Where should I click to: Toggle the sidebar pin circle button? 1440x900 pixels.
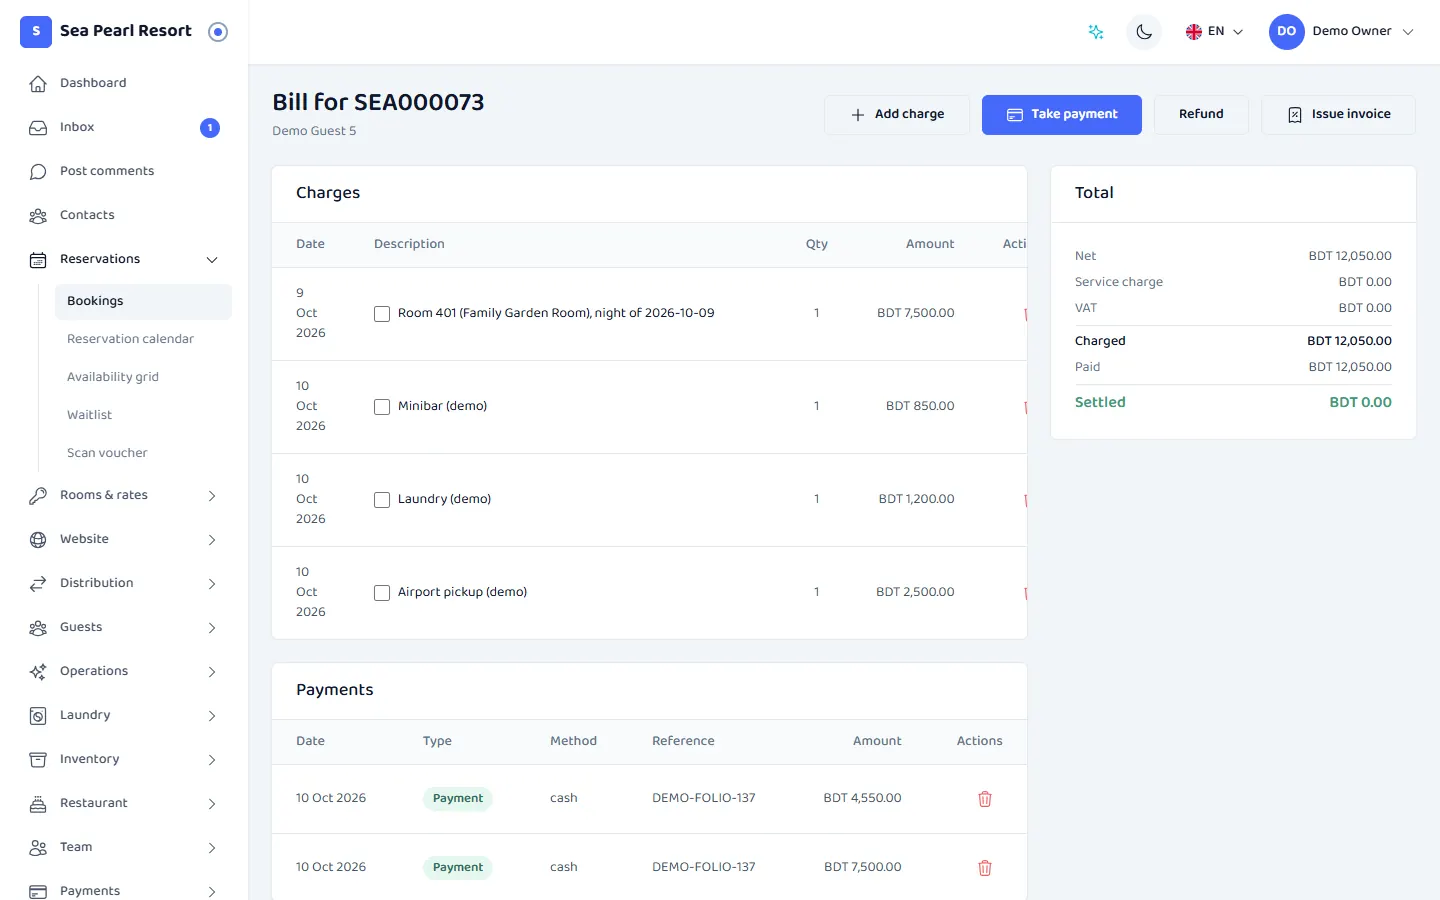point(218,32)
